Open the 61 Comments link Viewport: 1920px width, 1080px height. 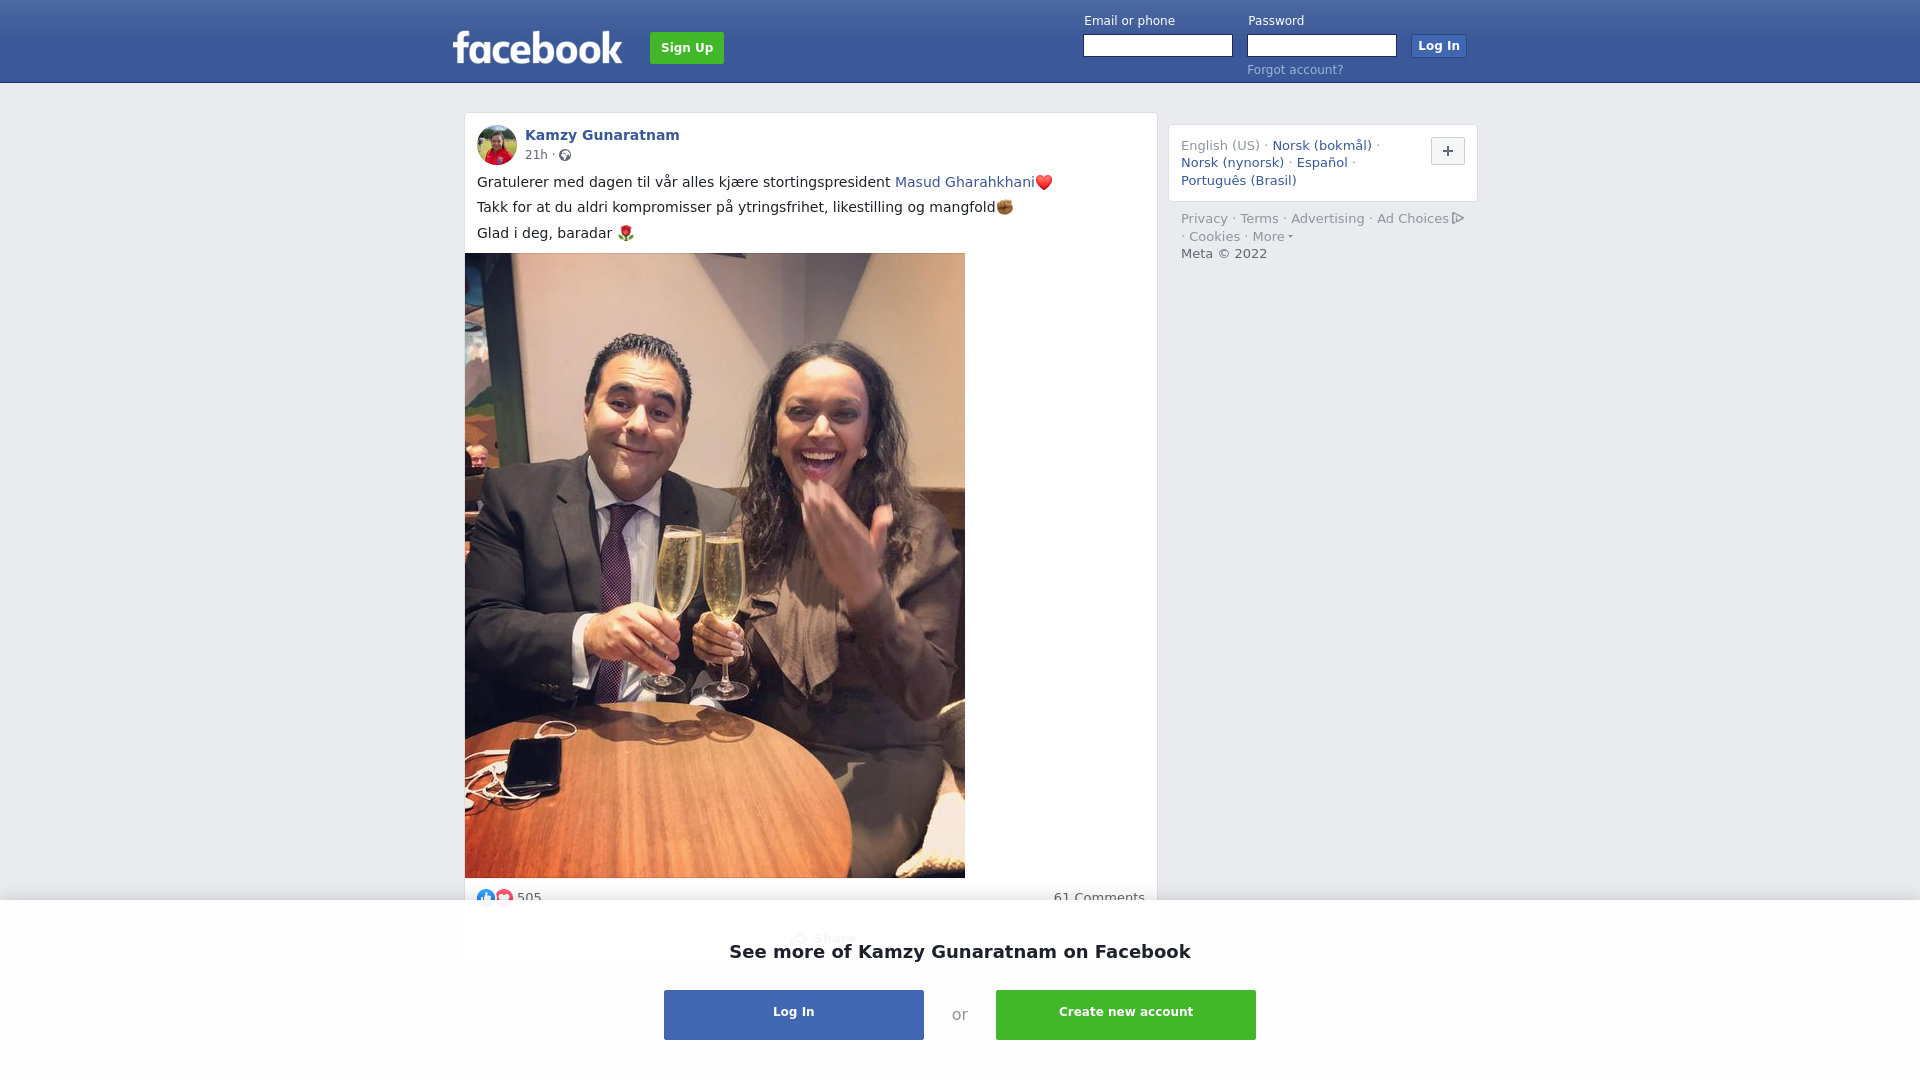(1099, 897)
